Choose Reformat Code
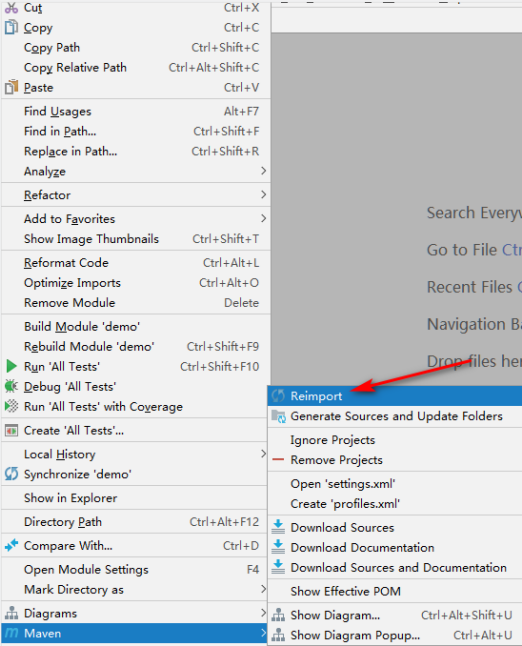The width and height of the screenshot is (522, 646). pyautogui.click(x=136, y=262)
